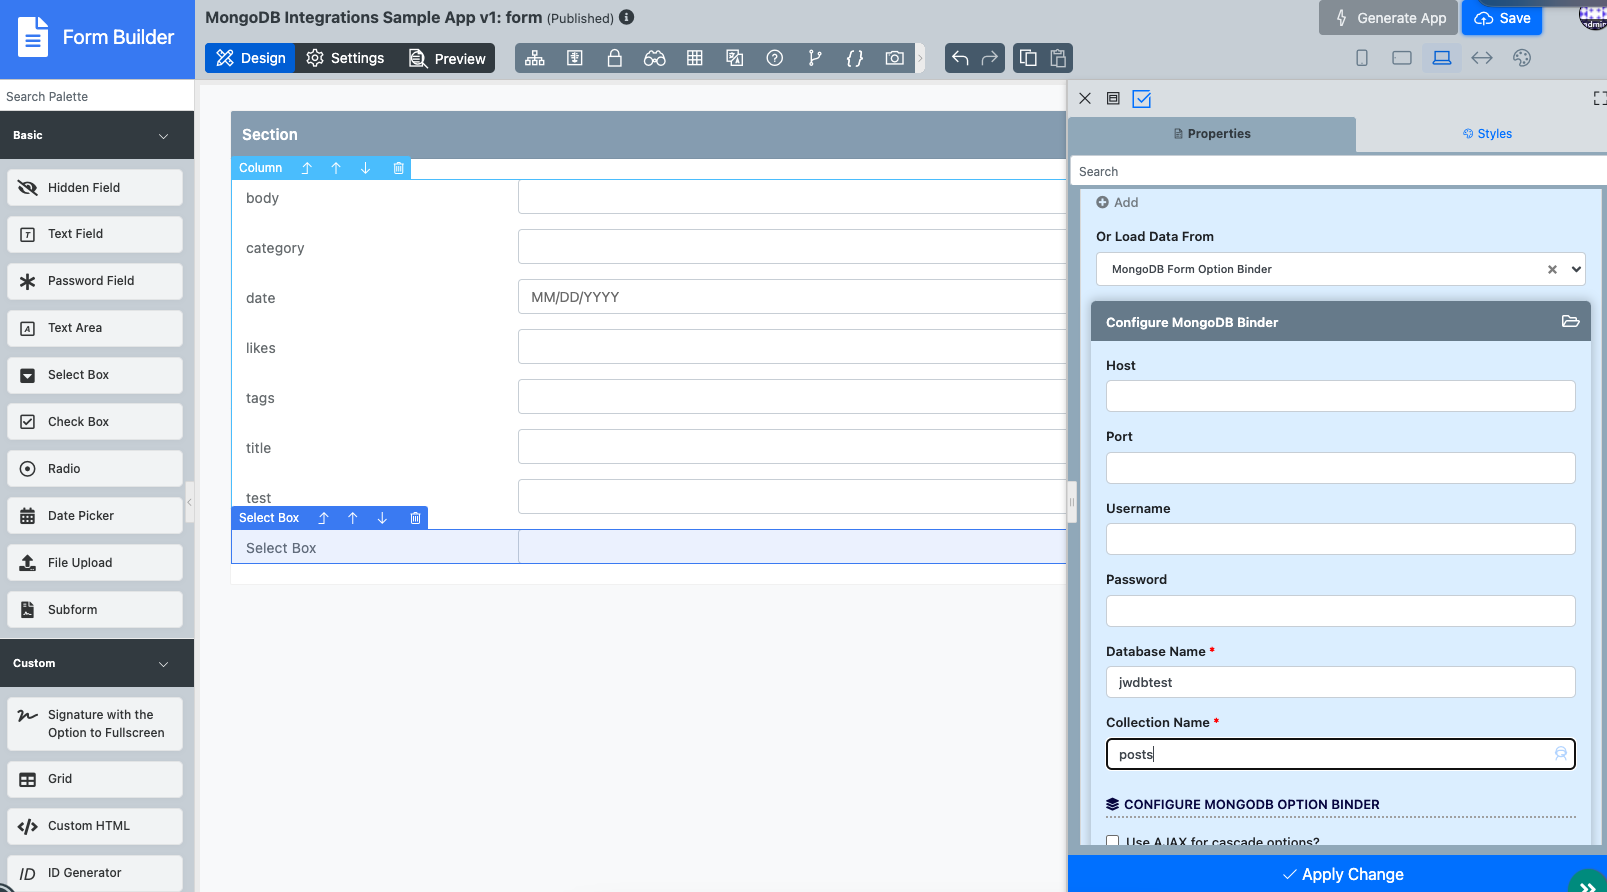The height and width of the screenshot is (892, 1607).
Task: Paste element from clipboard icon
Action: pos(1058,58)
